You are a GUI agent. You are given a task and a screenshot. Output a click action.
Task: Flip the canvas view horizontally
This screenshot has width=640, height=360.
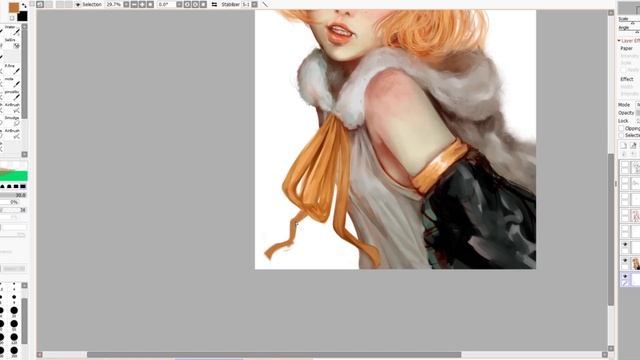(214, 4)
